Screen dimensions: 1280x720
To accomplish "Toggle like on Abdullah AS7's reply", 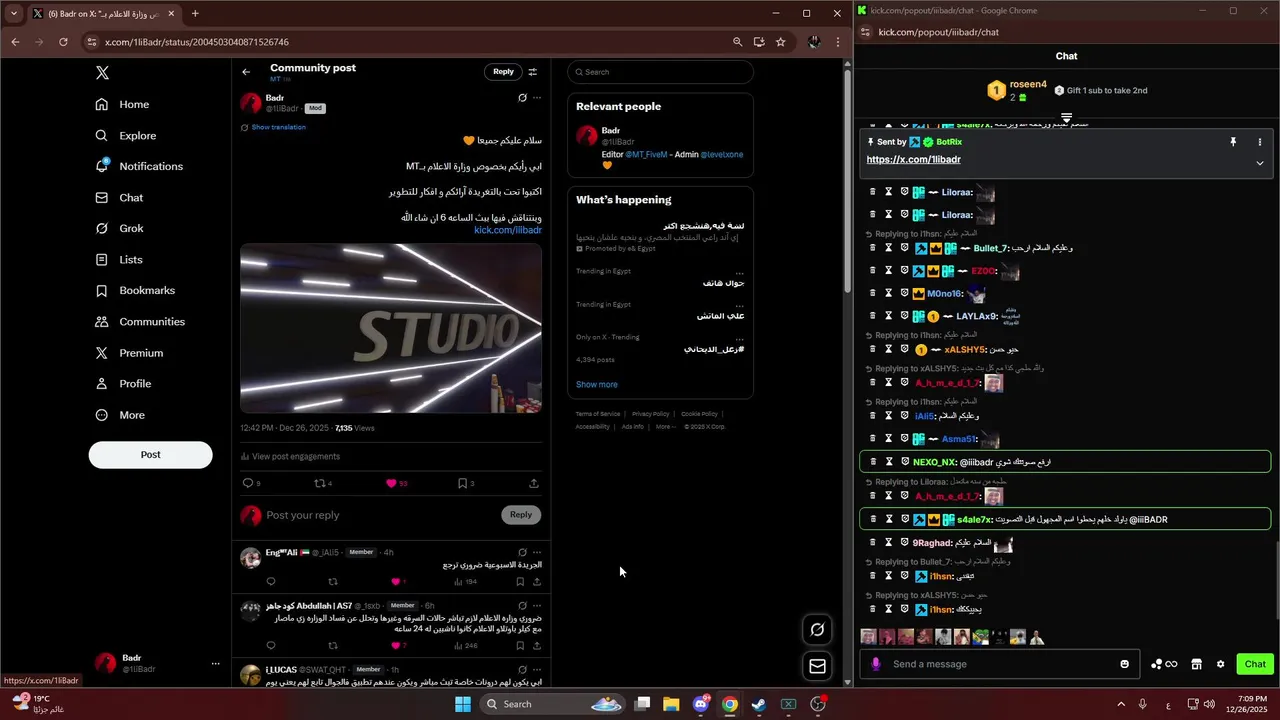I will pos(395,645).
